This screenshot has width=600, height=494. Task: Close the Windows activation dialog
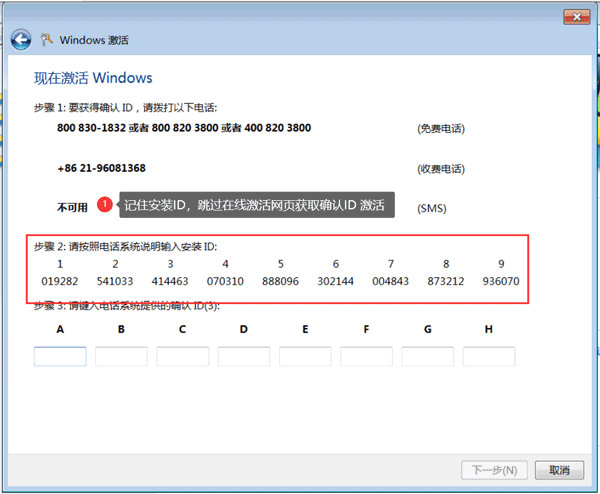577,17
